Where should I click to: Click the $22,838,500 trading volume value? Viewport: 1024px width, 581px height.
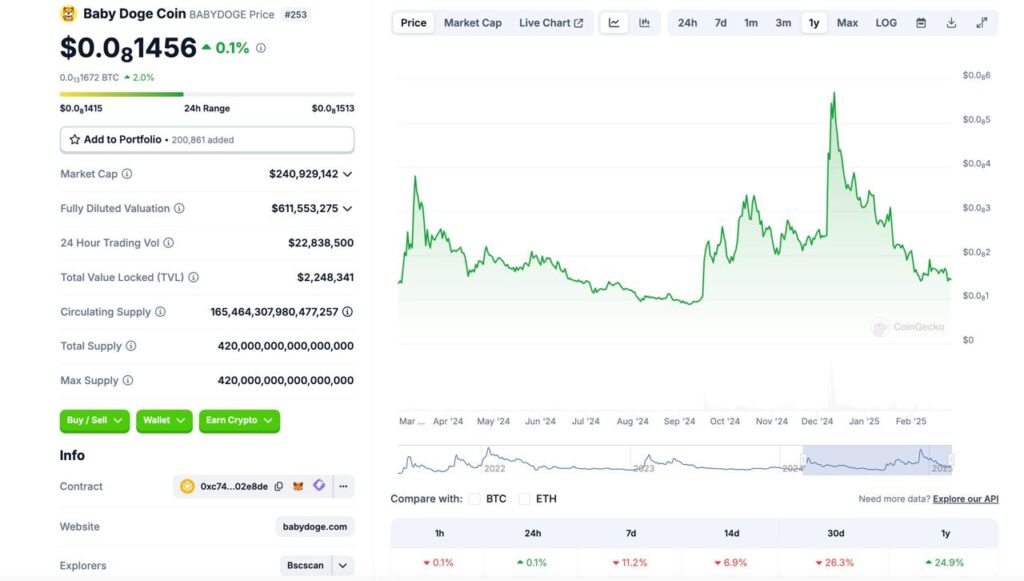click(321, 243)
